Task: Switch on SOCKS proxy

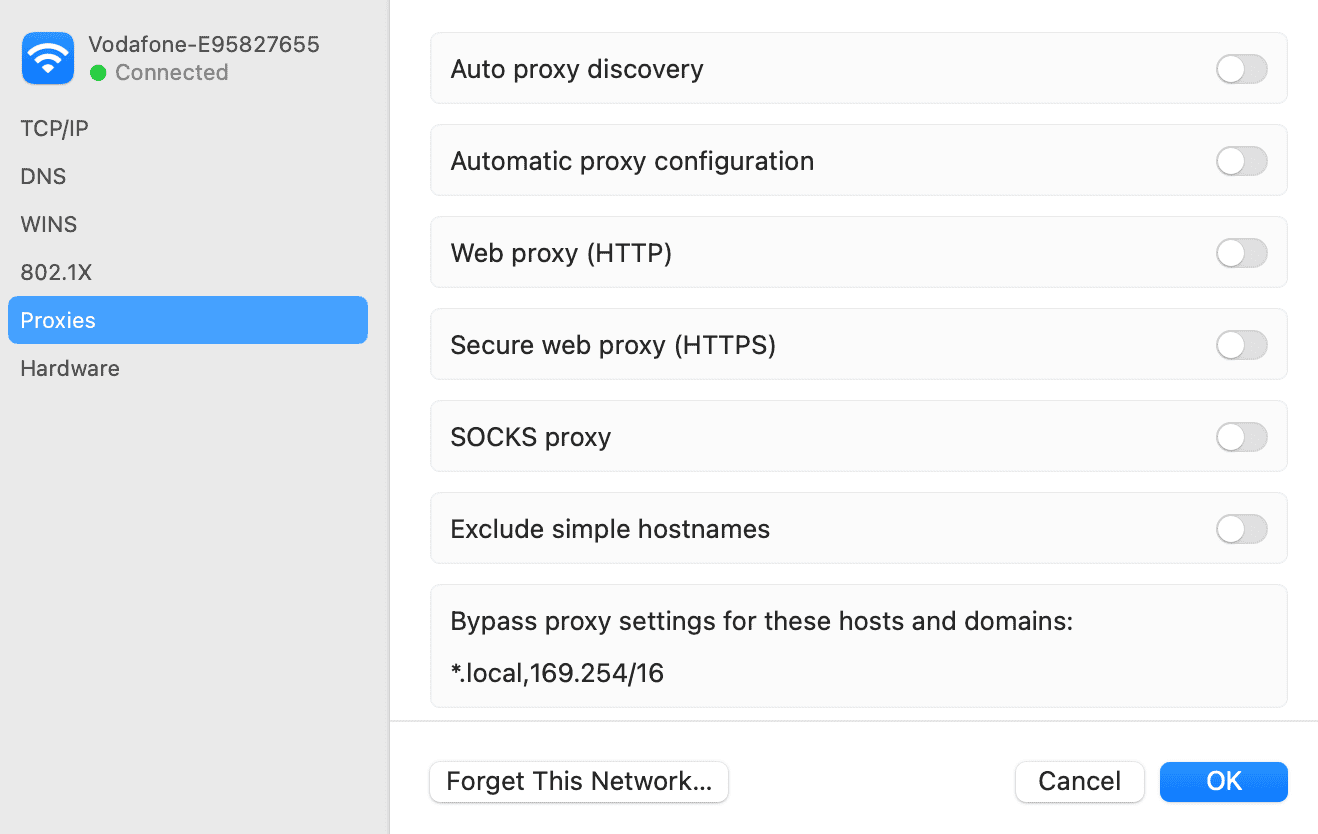Action: pyautogui.click(x=1241, y=437)
